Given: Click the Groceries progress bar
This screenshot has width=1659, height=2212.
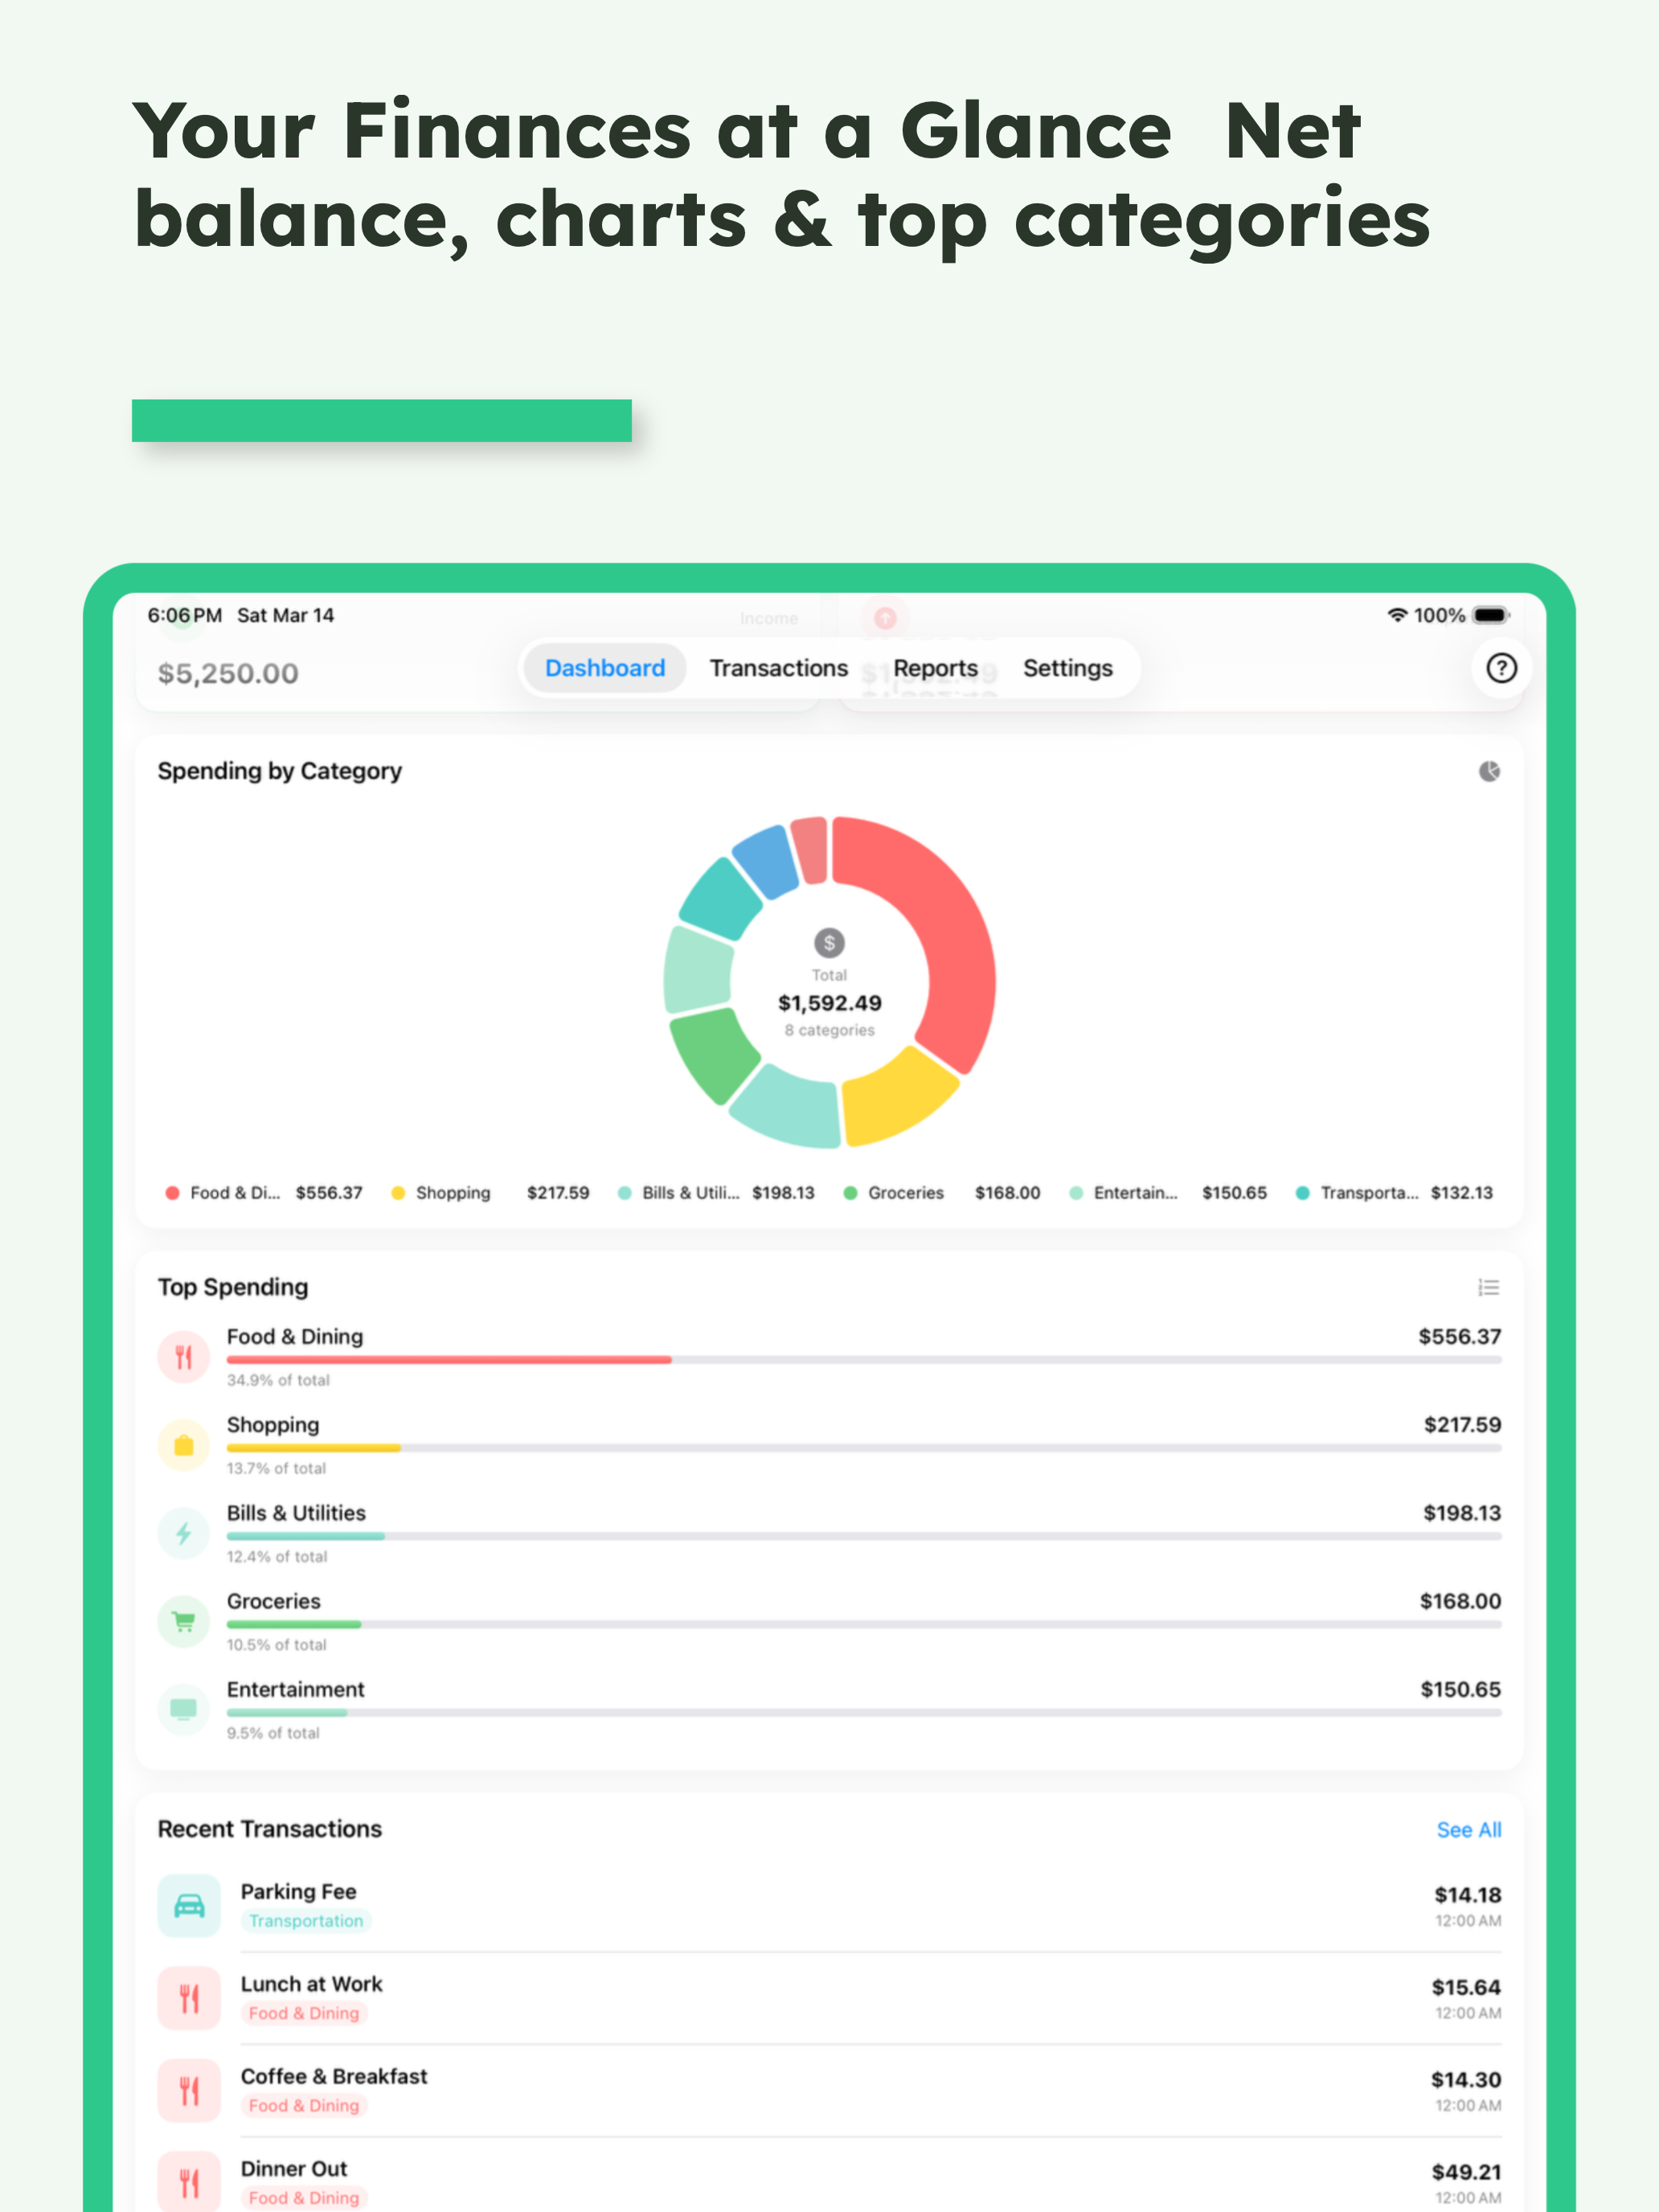Looking at the screenshot, I should 863,1624.
